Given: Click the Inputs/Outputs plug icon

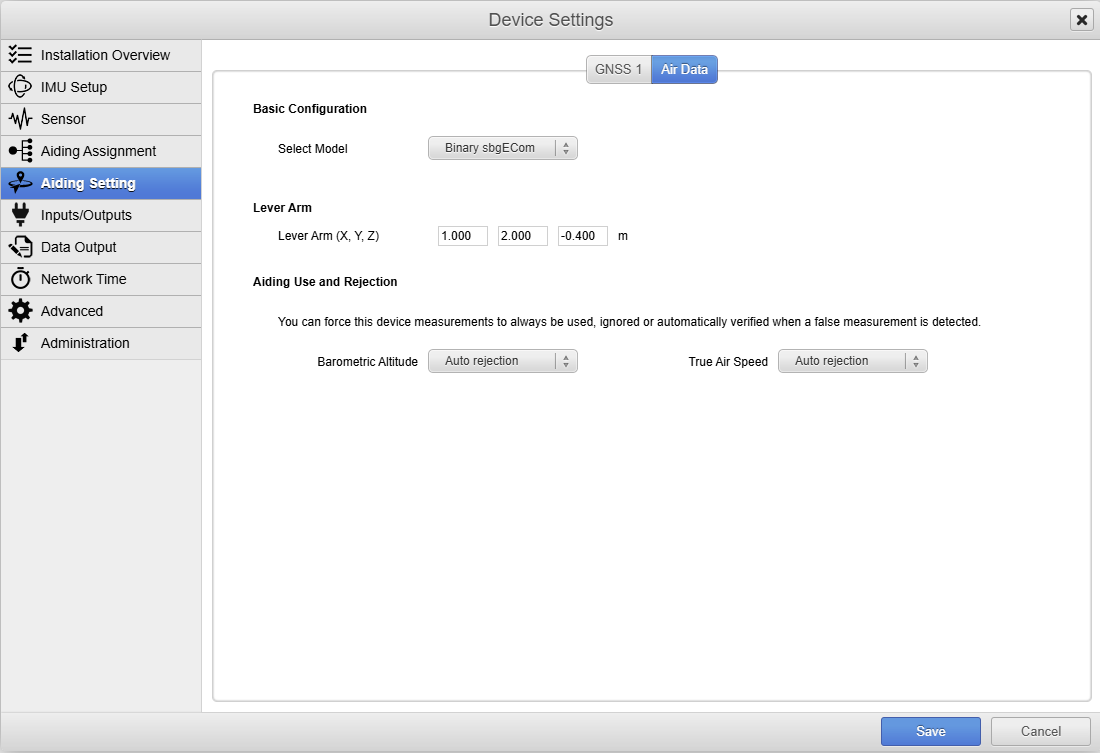Looking at the screenshot, I should pos(20,215).
